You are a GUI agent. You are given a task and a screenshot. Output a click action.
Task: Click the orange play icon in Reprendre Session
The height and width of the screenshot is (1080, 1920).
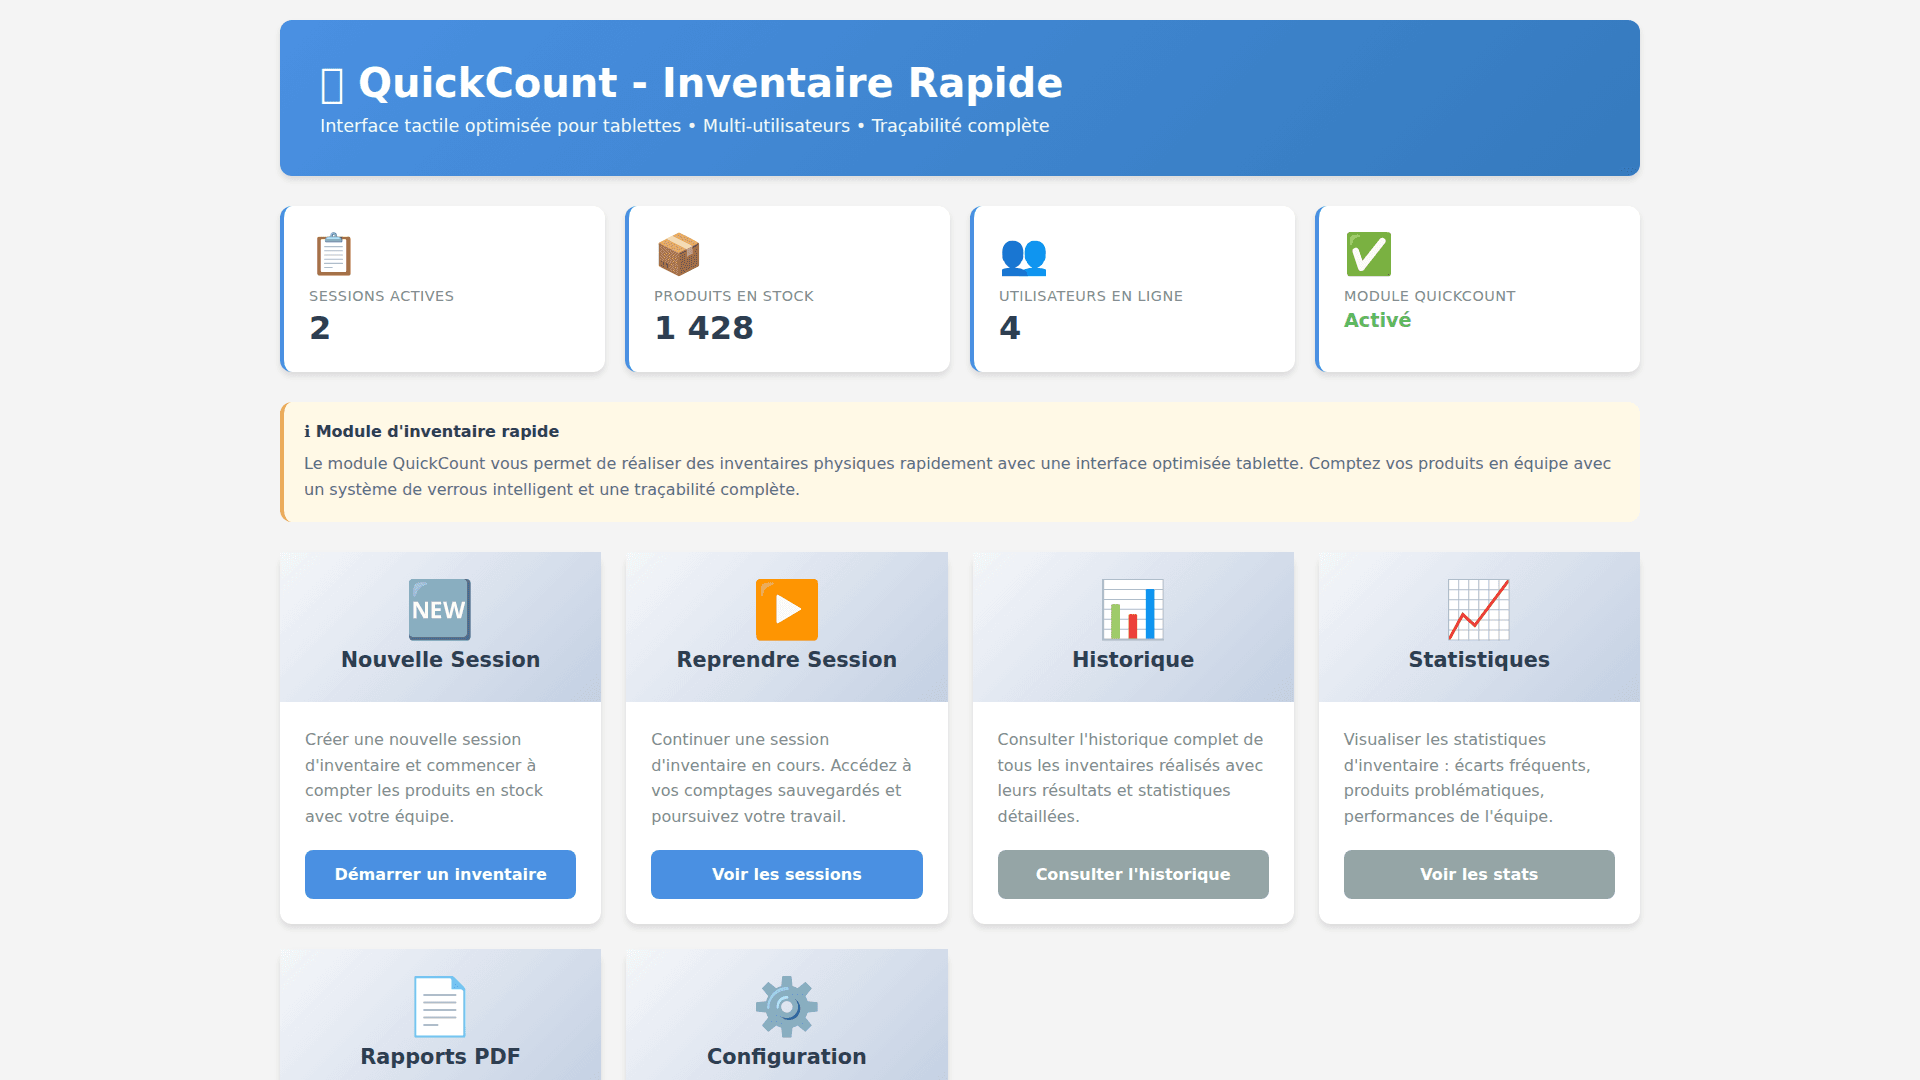[786, 609]
